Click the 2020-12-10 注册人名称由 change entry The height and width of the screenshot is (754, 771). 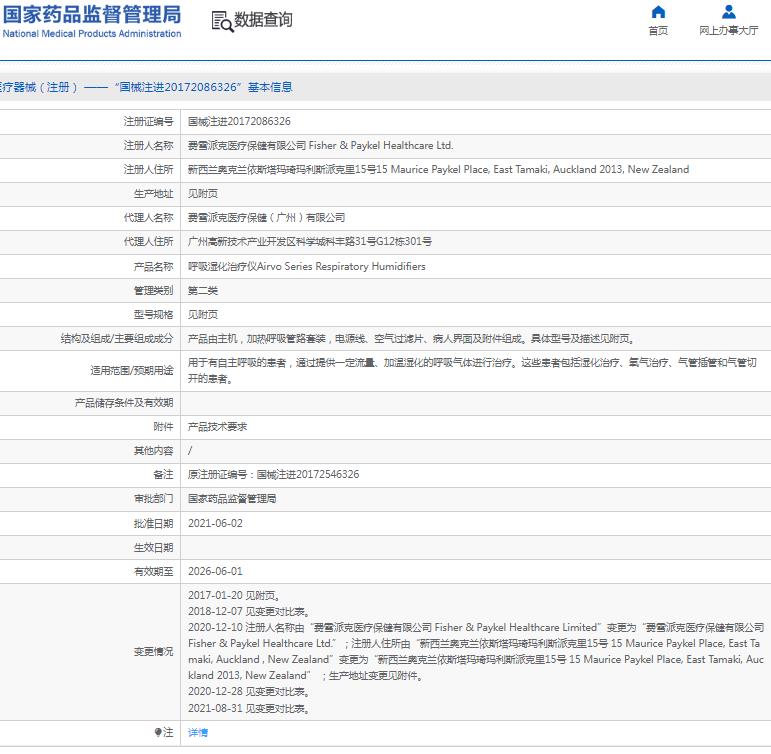(476, 651)
